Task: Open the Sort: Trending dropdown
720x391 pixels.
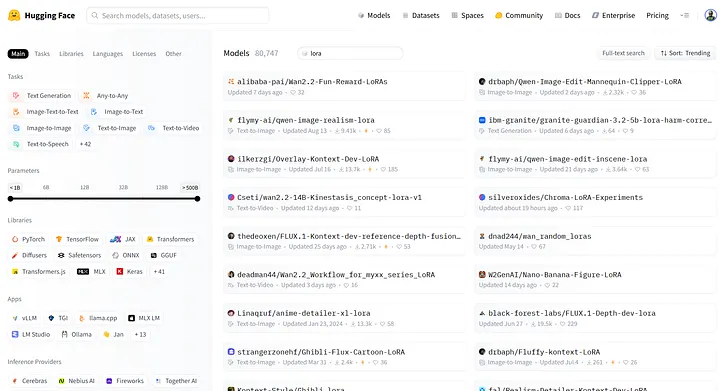Action: click(685, 53)
